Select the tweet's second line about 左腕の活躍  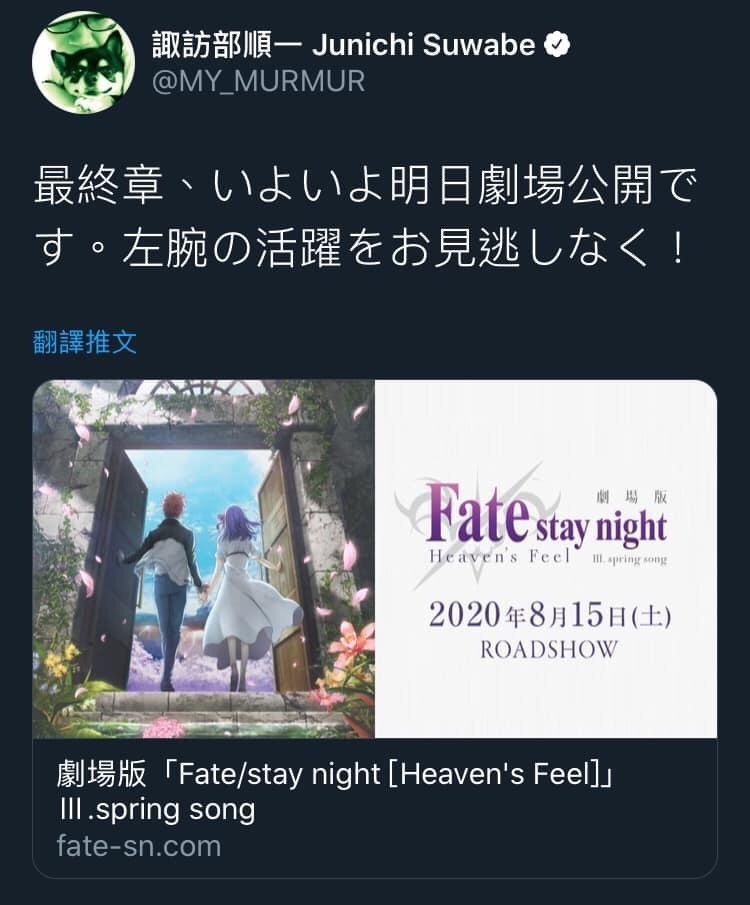click(360, 248)
